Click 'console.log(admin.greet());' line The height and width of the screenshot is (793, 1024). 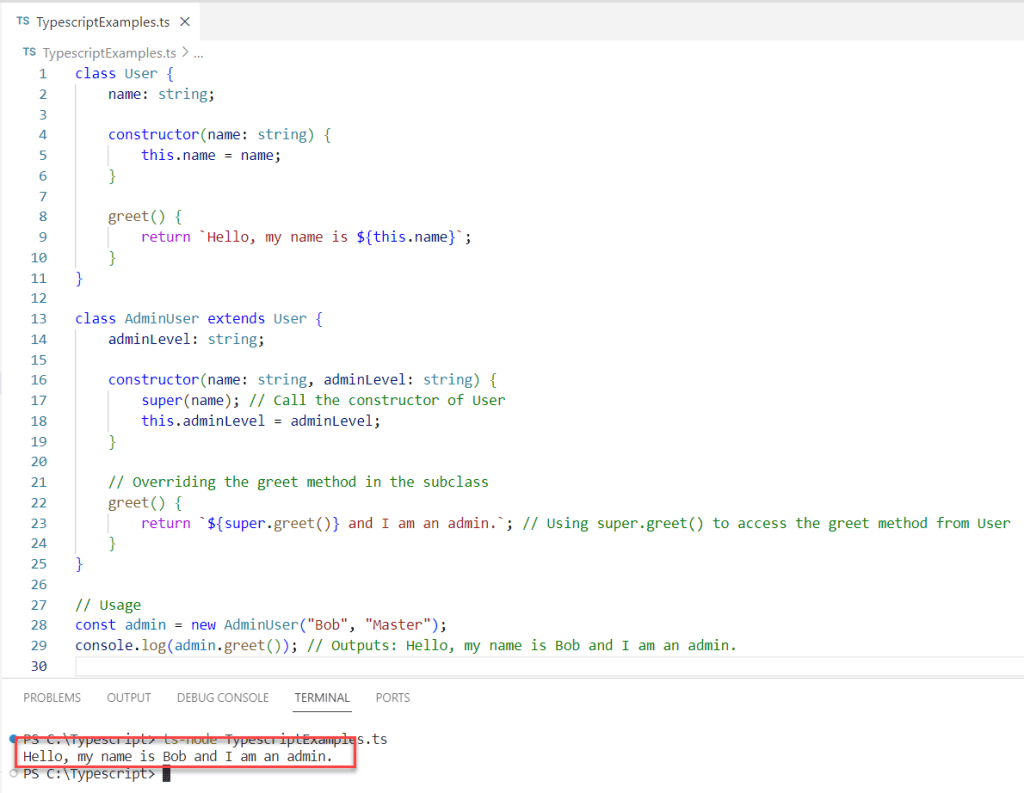186,645
